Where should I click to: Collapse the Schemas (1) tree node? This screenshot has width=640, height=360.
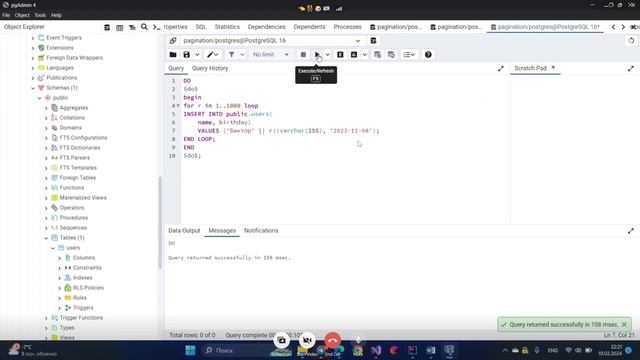(x=33, y=88)
